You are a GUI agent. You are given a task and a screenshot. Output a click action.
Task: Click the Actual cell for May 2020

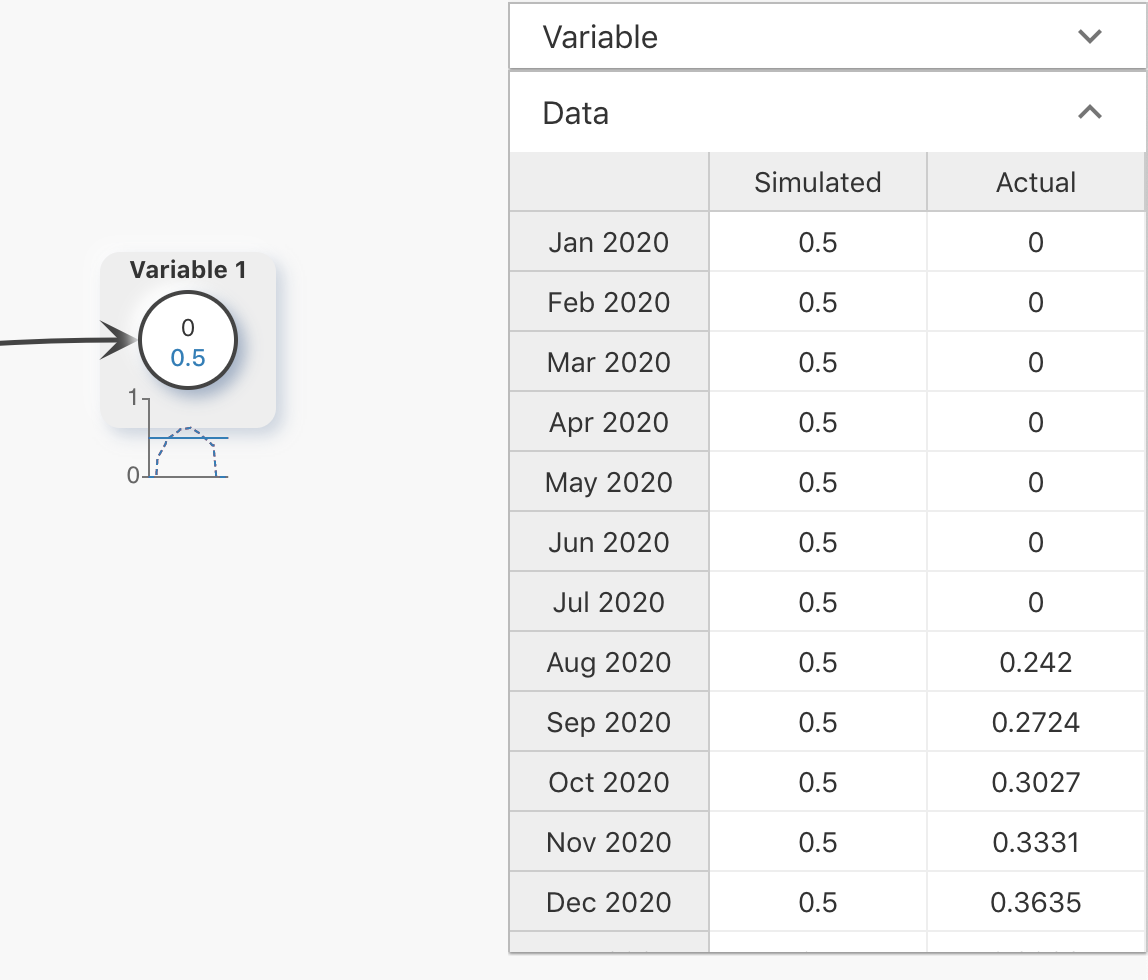tap(1035, 482)
